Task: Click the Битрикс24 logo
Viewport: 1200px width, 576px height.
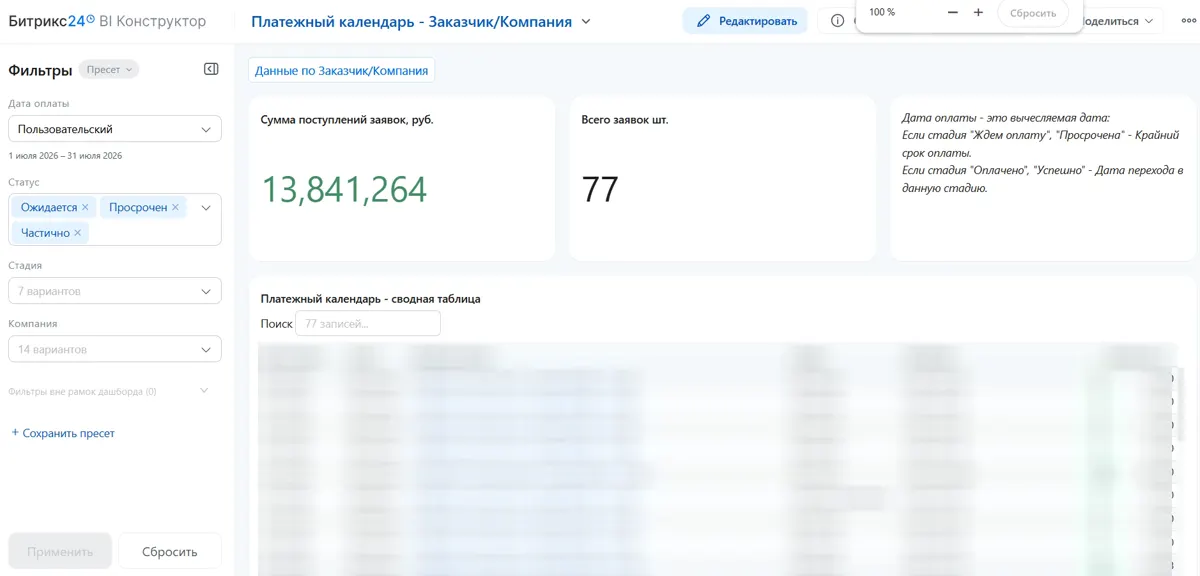Action: 52,21
